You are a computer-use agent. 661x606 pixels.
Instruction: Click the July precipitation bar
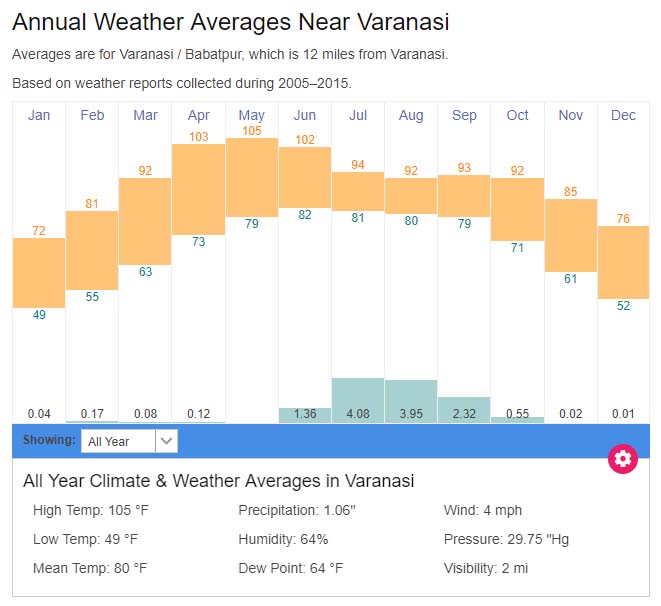click(358, 400)
